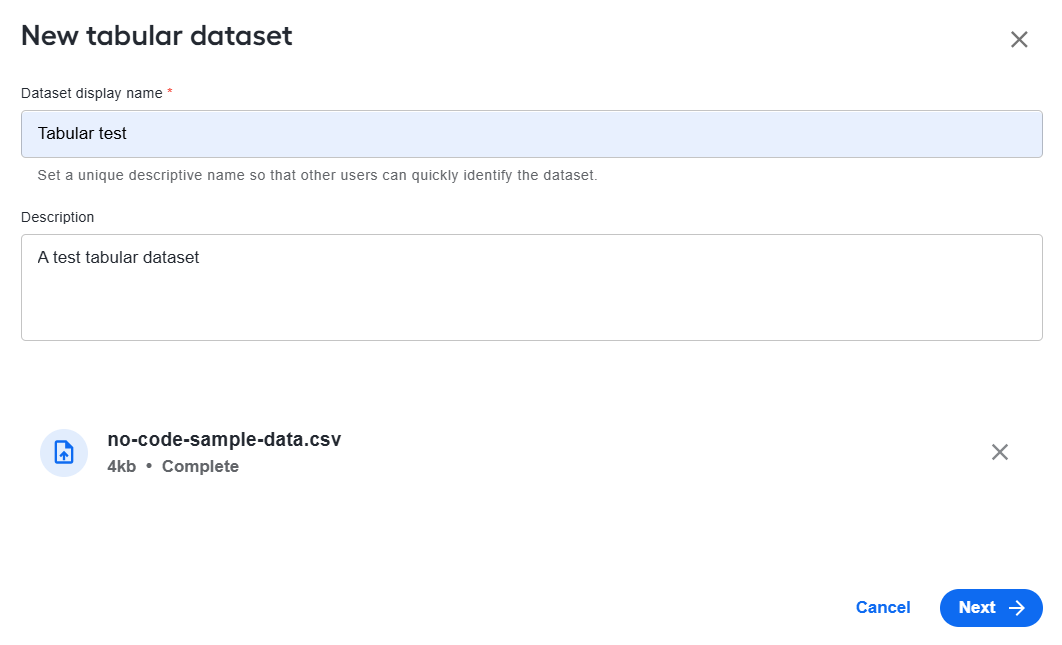Image resolution: width=1062 pixels, height=645 pixels.
Task: Select the no-code-sample-data.csv file name
Action: [224, 439]
